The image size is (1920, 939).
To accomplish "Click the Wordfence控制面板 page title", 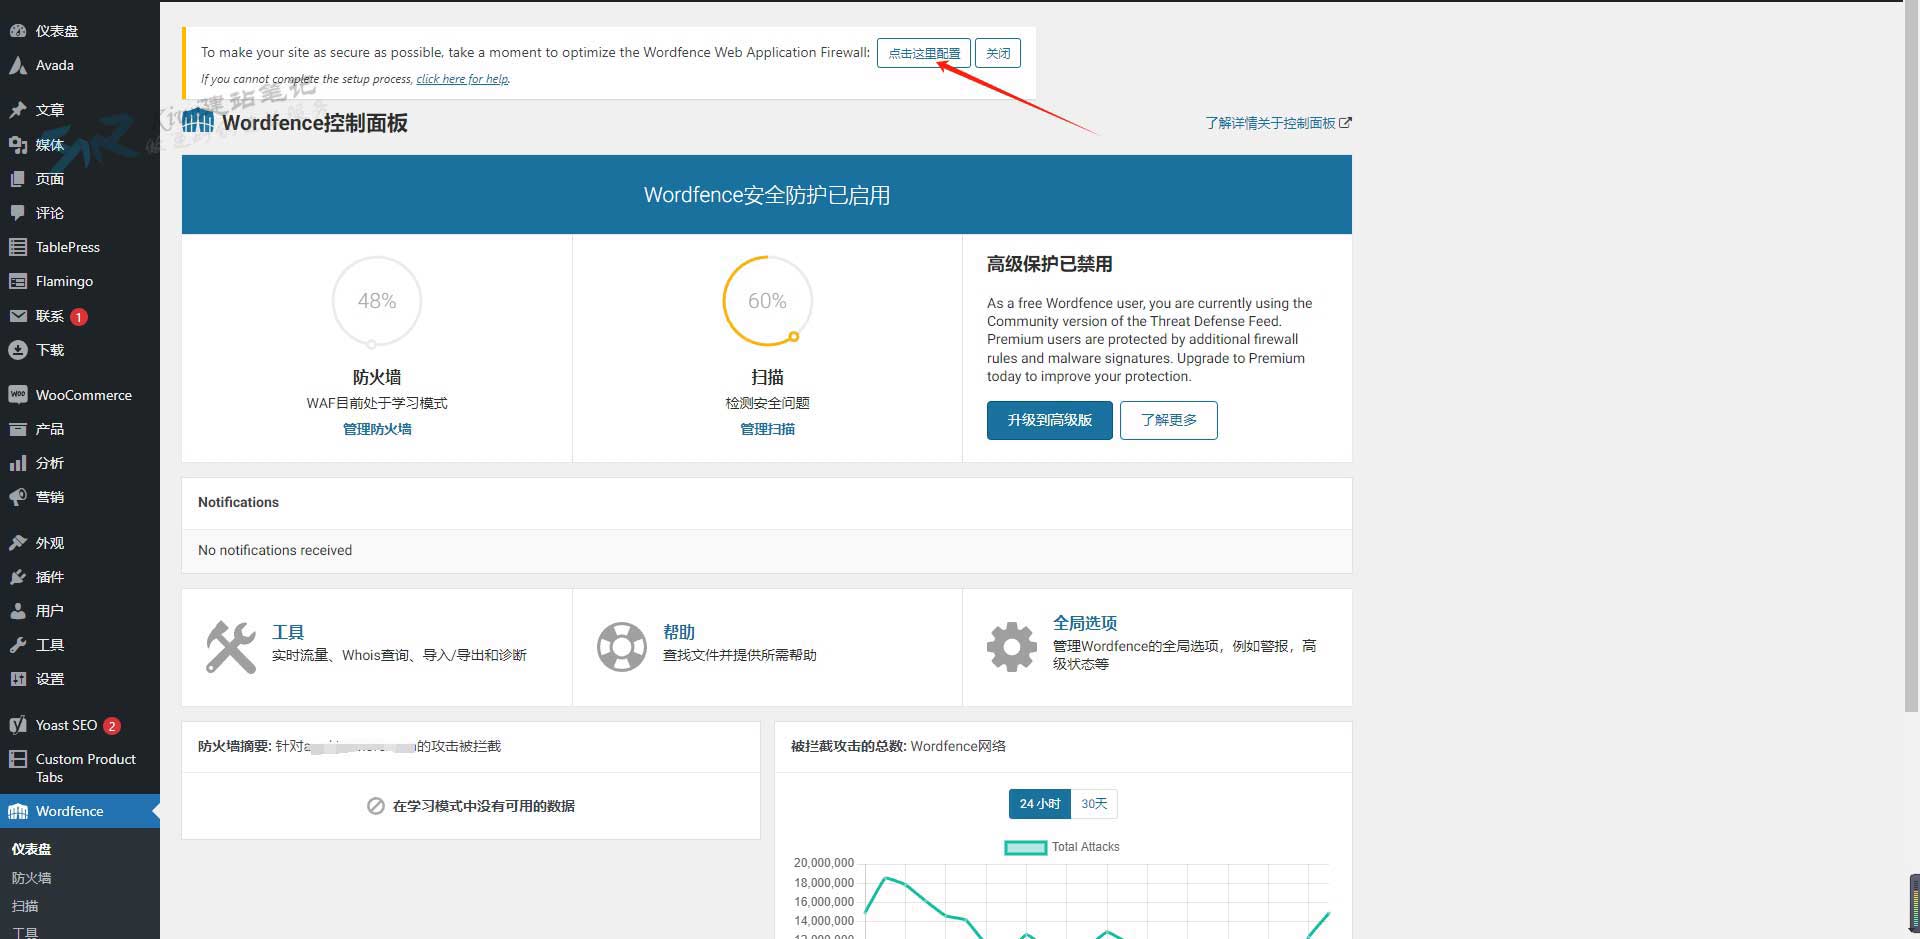I will click(315, 123).
